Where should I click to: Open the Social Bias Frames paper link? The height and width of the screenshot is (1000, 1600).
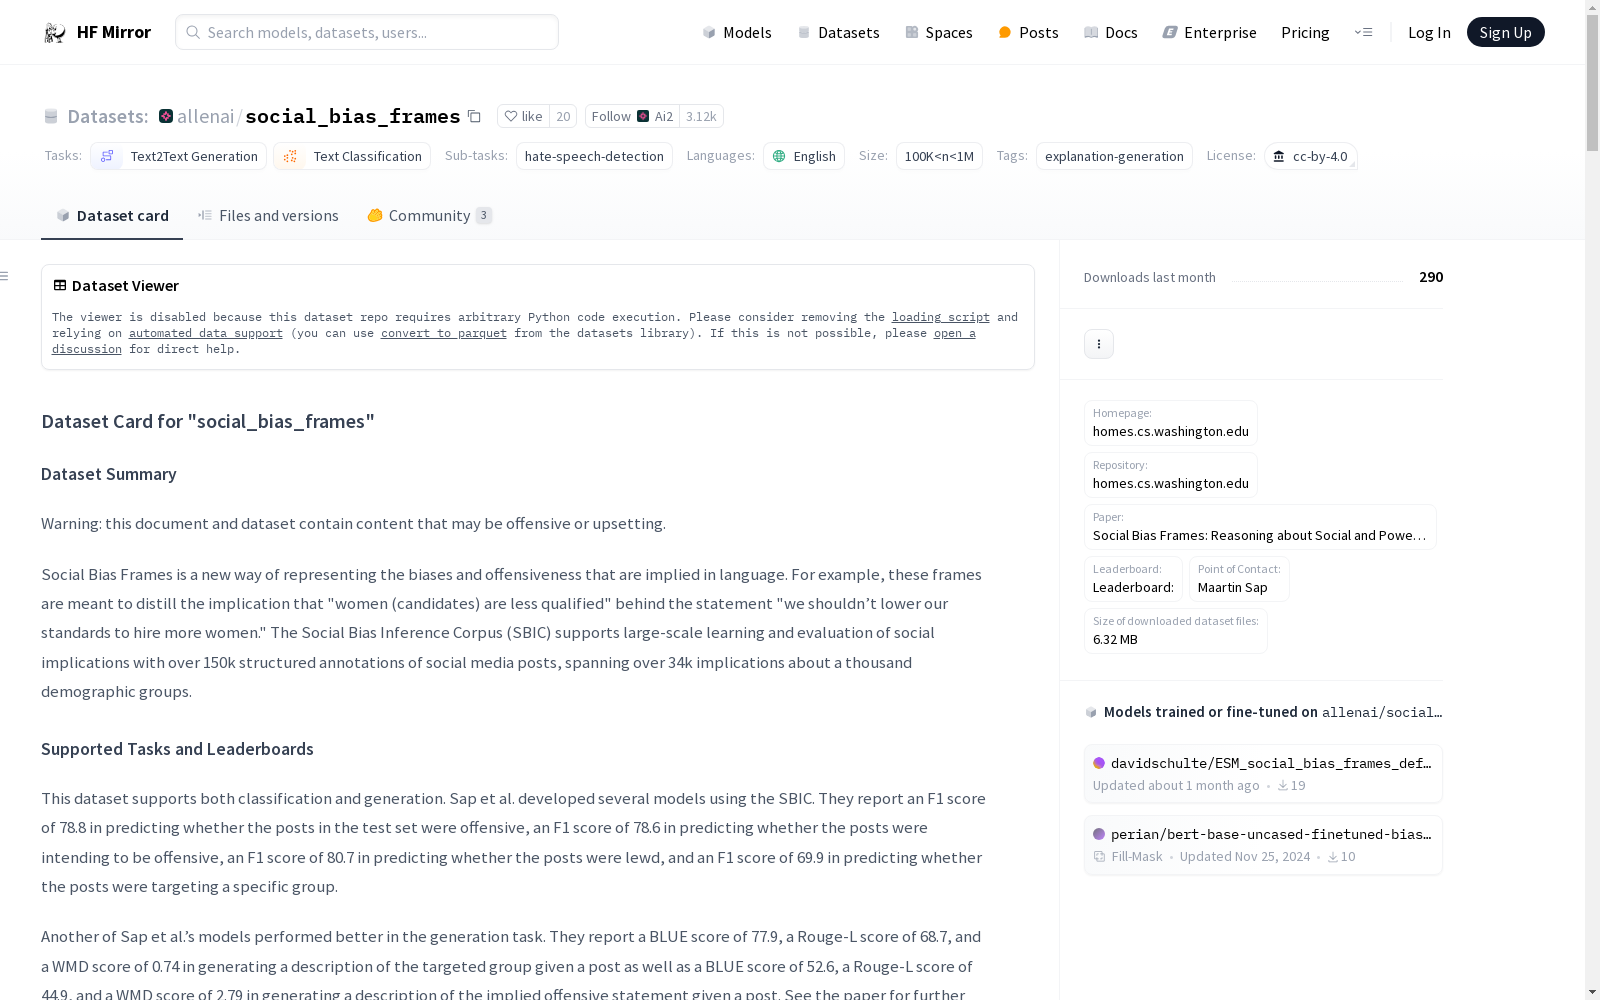1260,527
